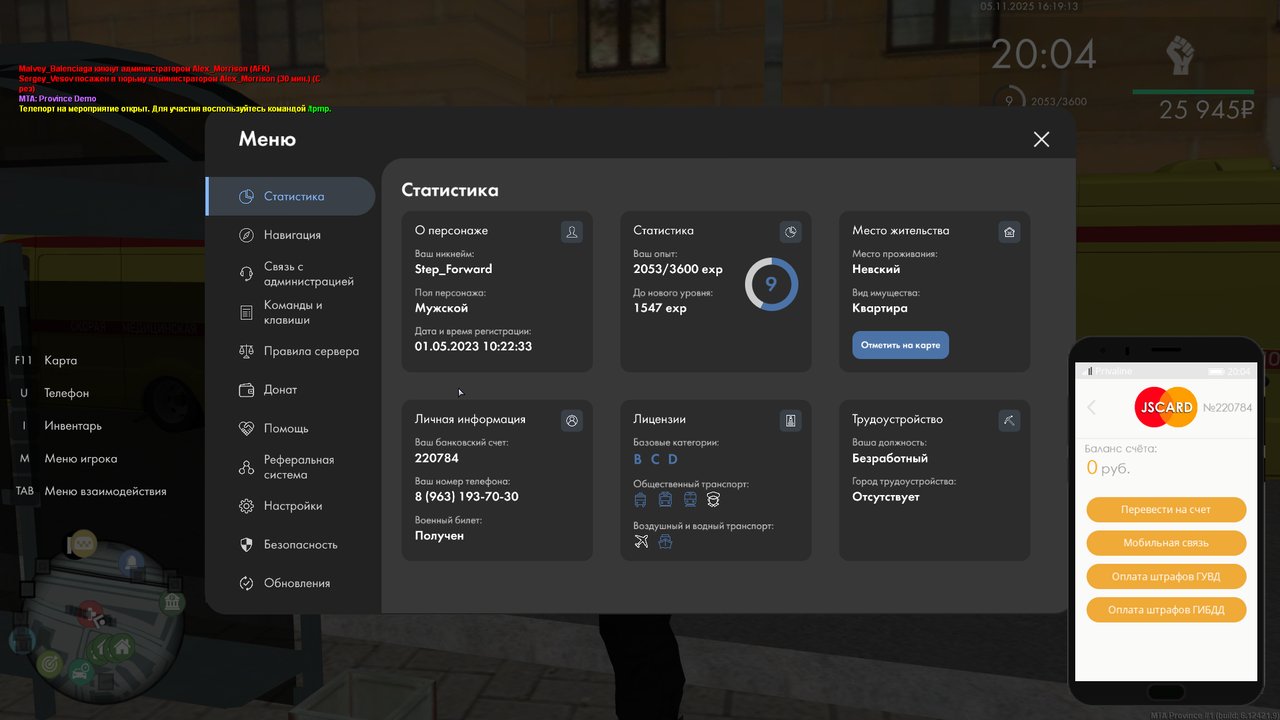Click the Отметить на карте button
The image size is (1280, 720).
click(x=900, y=345)
